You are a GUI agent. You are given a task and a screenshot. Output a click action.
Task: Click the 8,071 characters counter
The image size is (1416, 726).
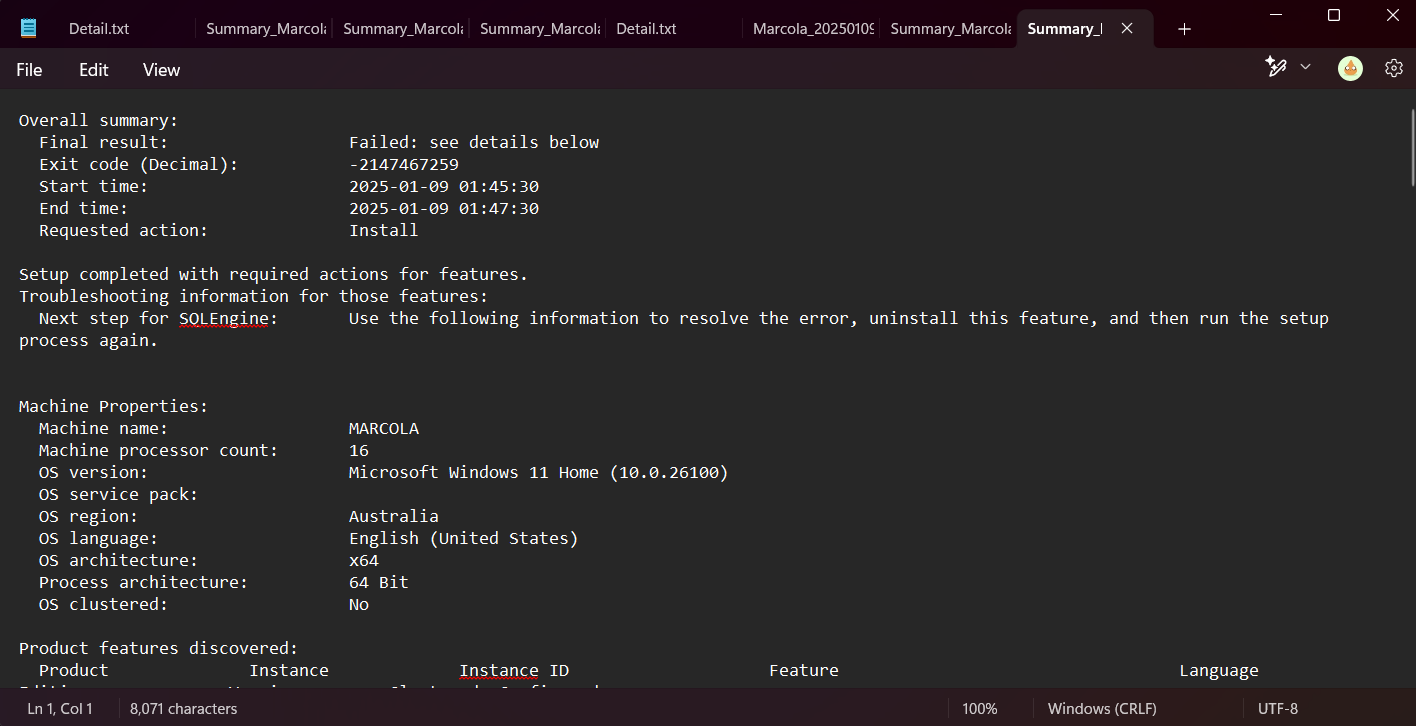[x=183, y=708]
